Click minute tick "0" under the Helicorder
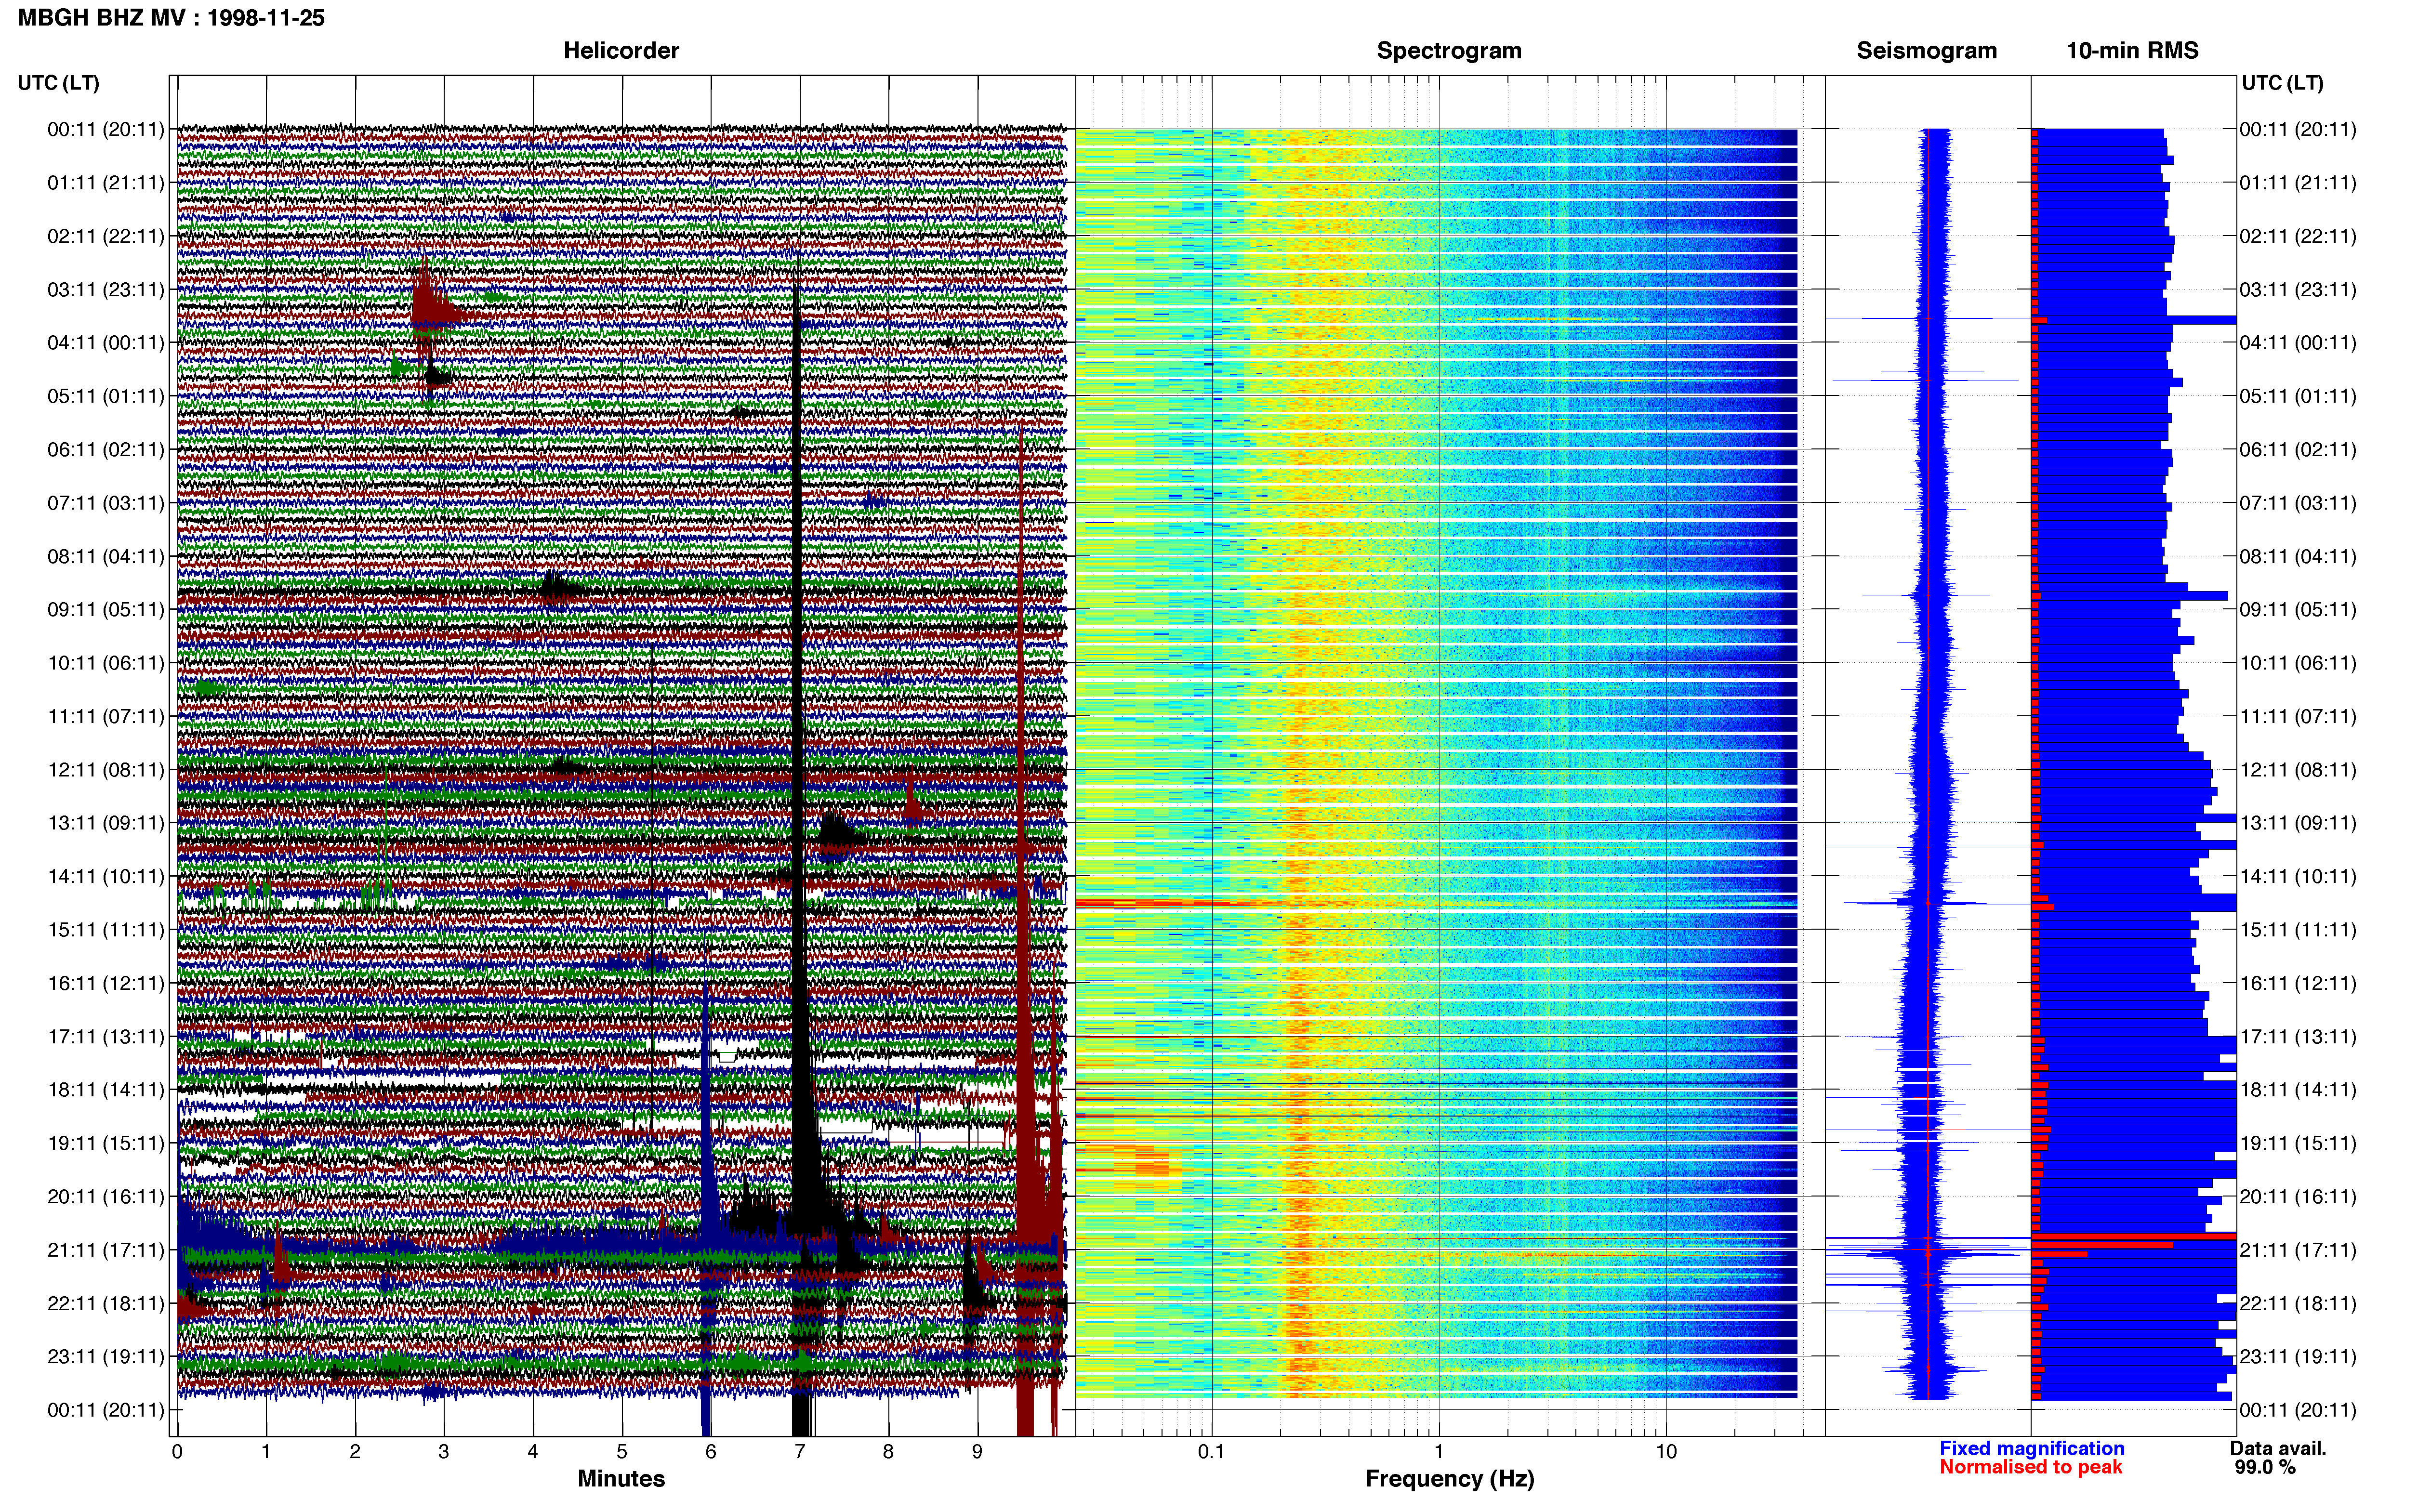This screenshot has width=2418, height=1512. pyautogui.click(x=177, y=1451)
